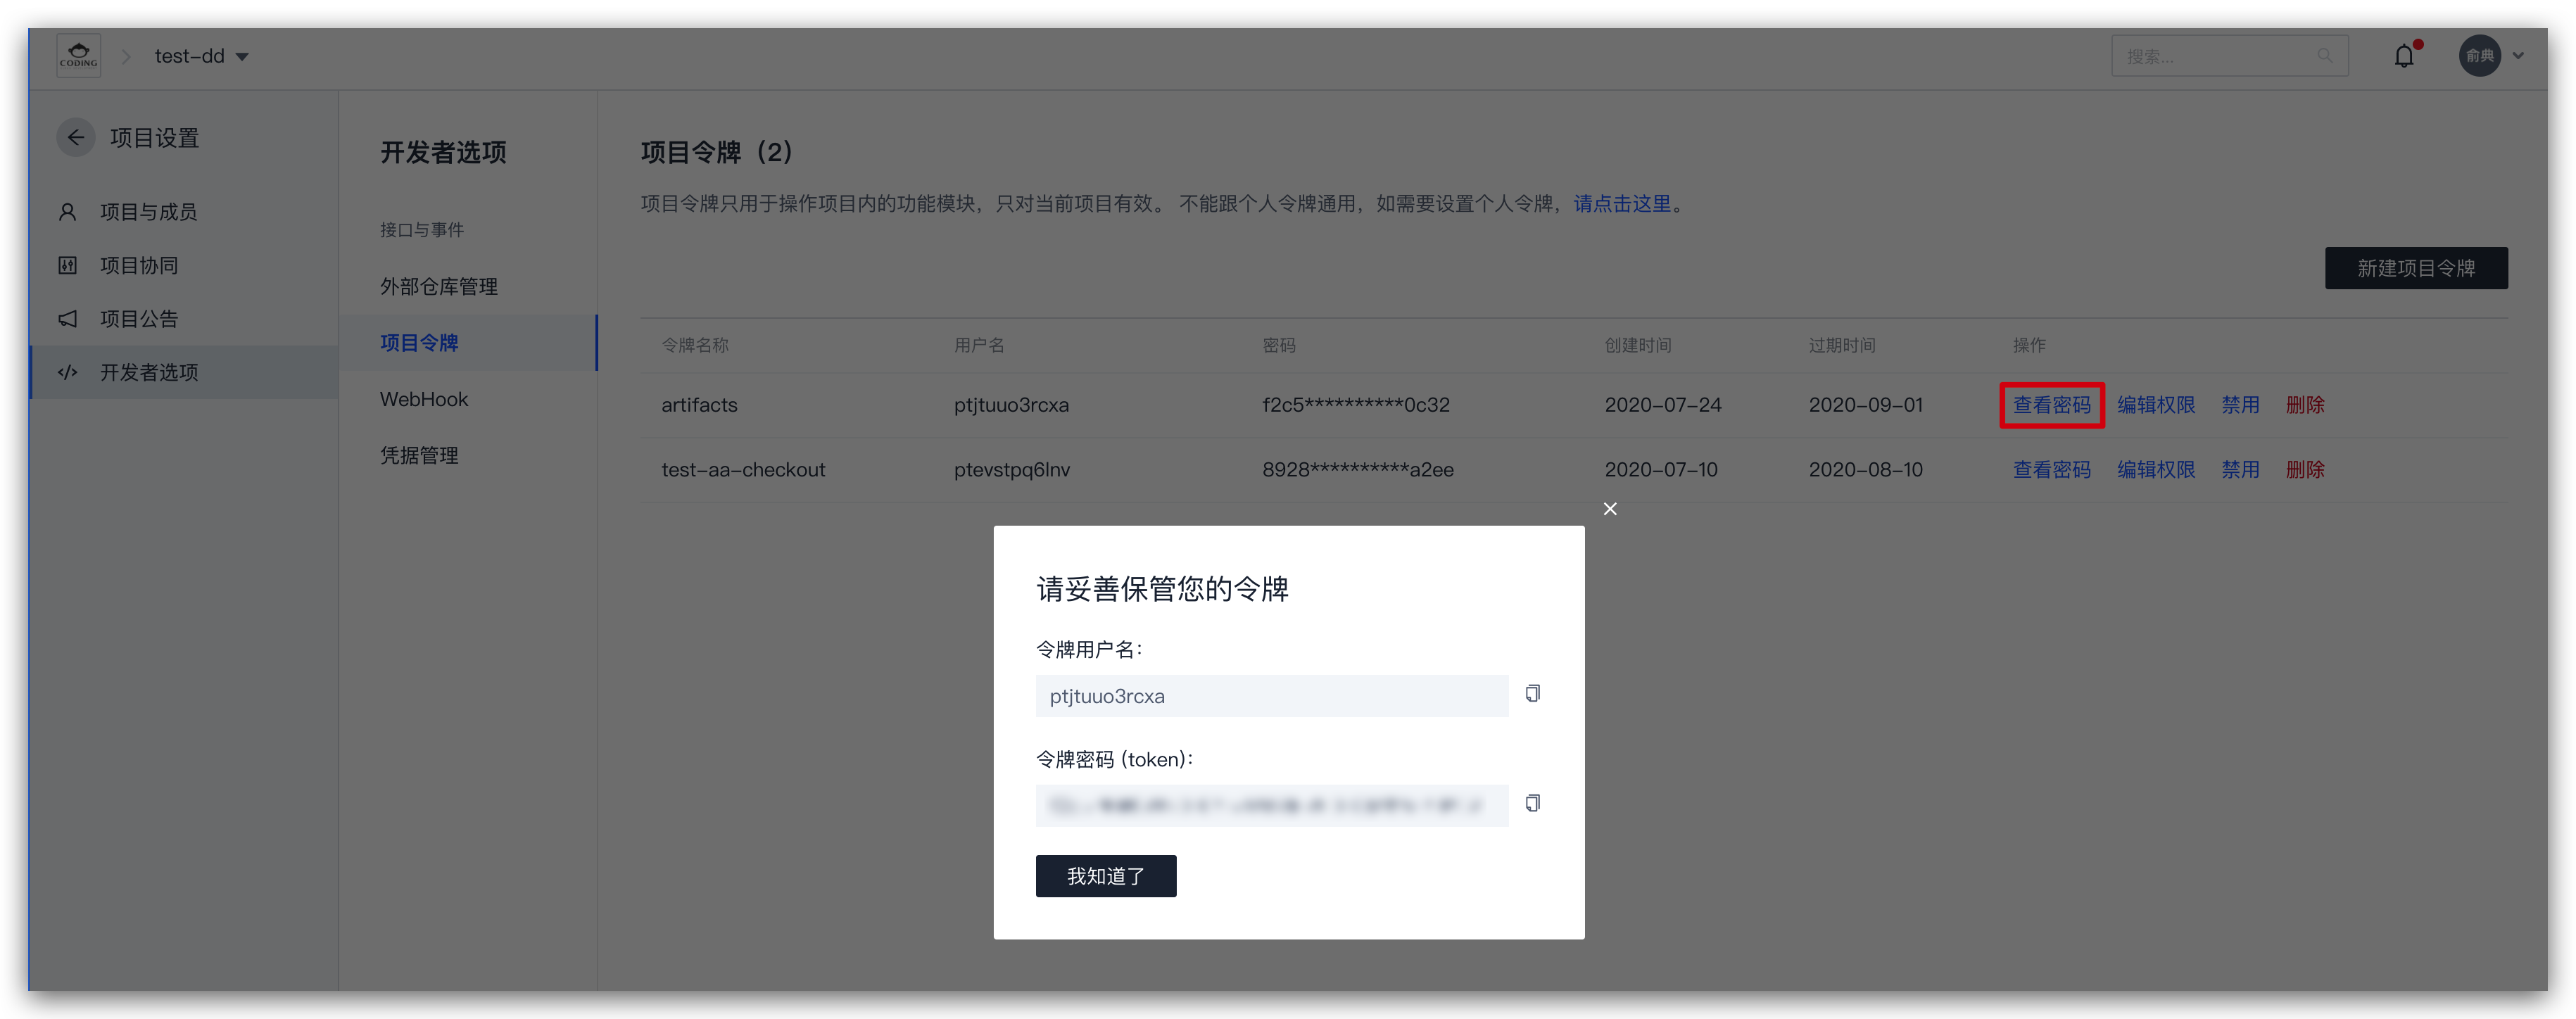Expand the user account menu arrow
The width and height of the screenshot is (2576, 1019).
pyautogui.click(x=2518, y=57)
